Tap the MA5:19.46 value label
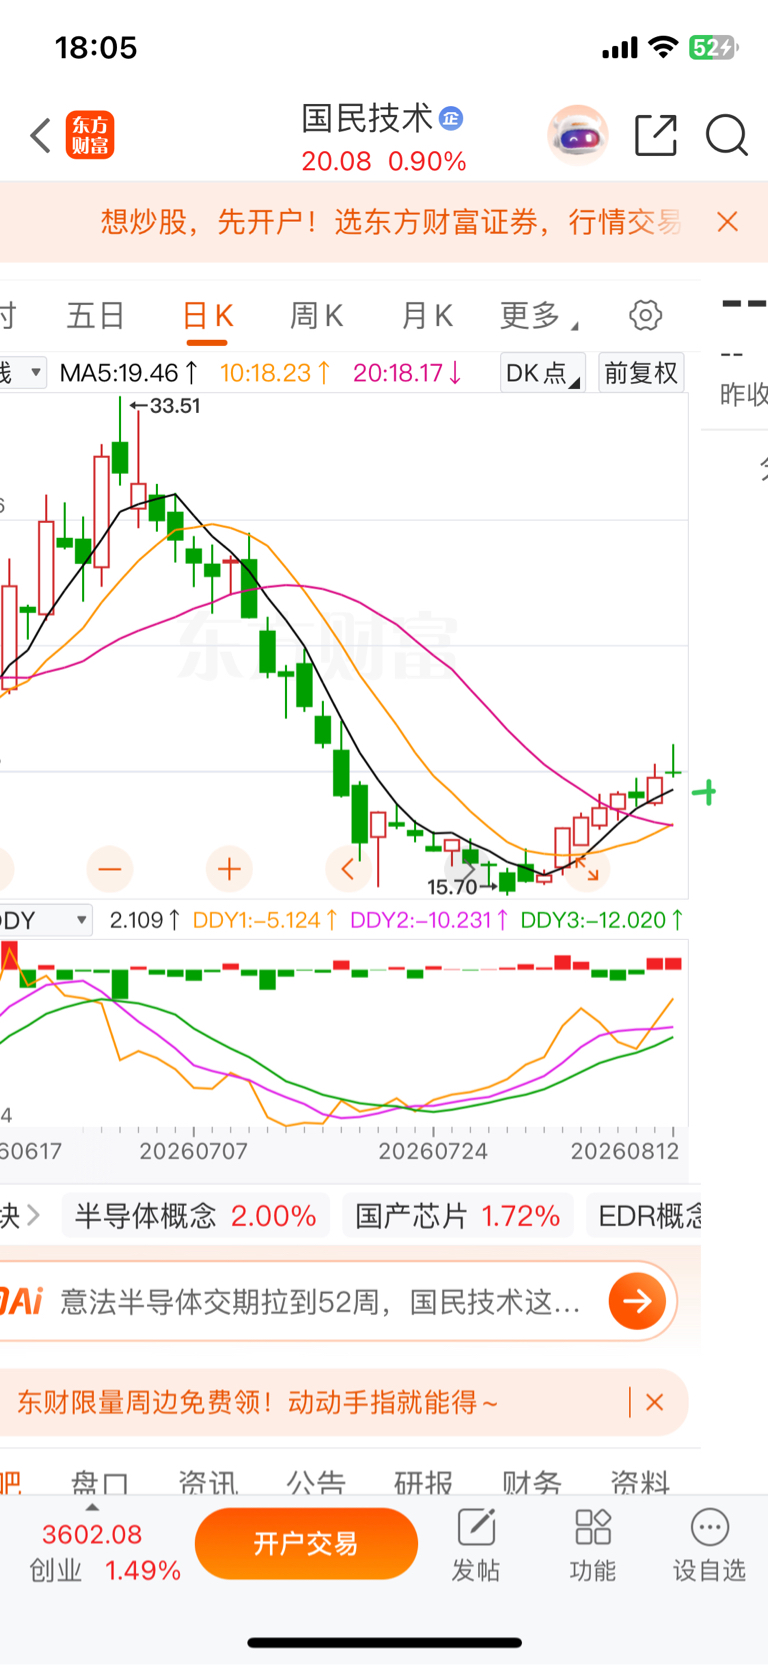This screenshot has width=768, height=1665. pos(128,373)
